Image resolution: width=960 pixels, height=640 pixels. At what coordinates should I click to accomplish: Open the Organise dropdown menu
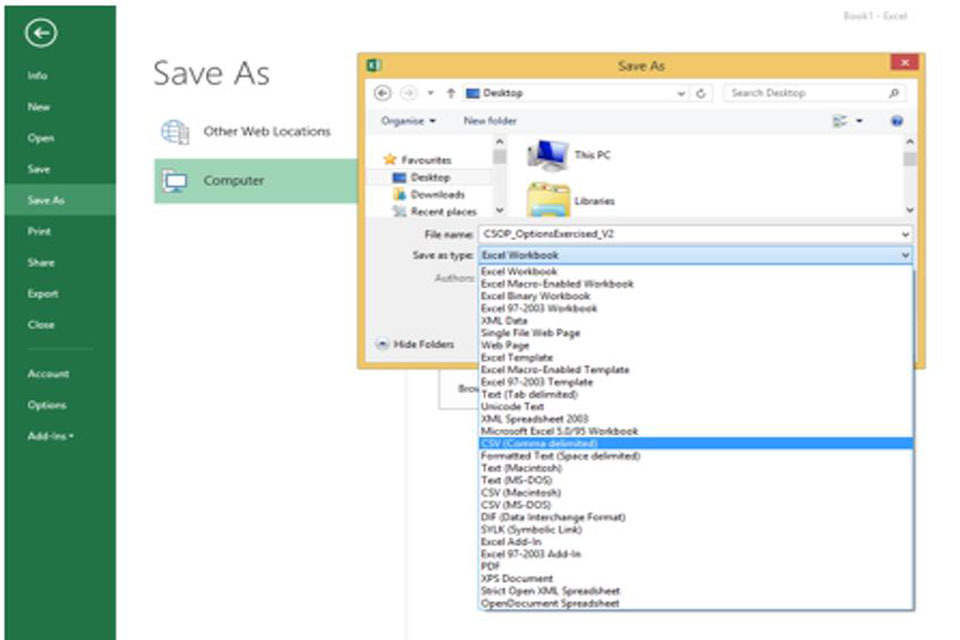point(409,121)
